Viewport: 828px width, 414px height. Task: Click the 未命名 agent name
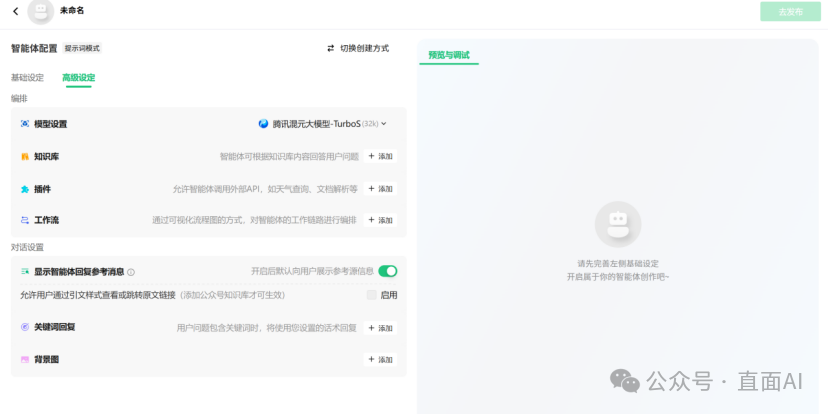(x=72, y=11)
